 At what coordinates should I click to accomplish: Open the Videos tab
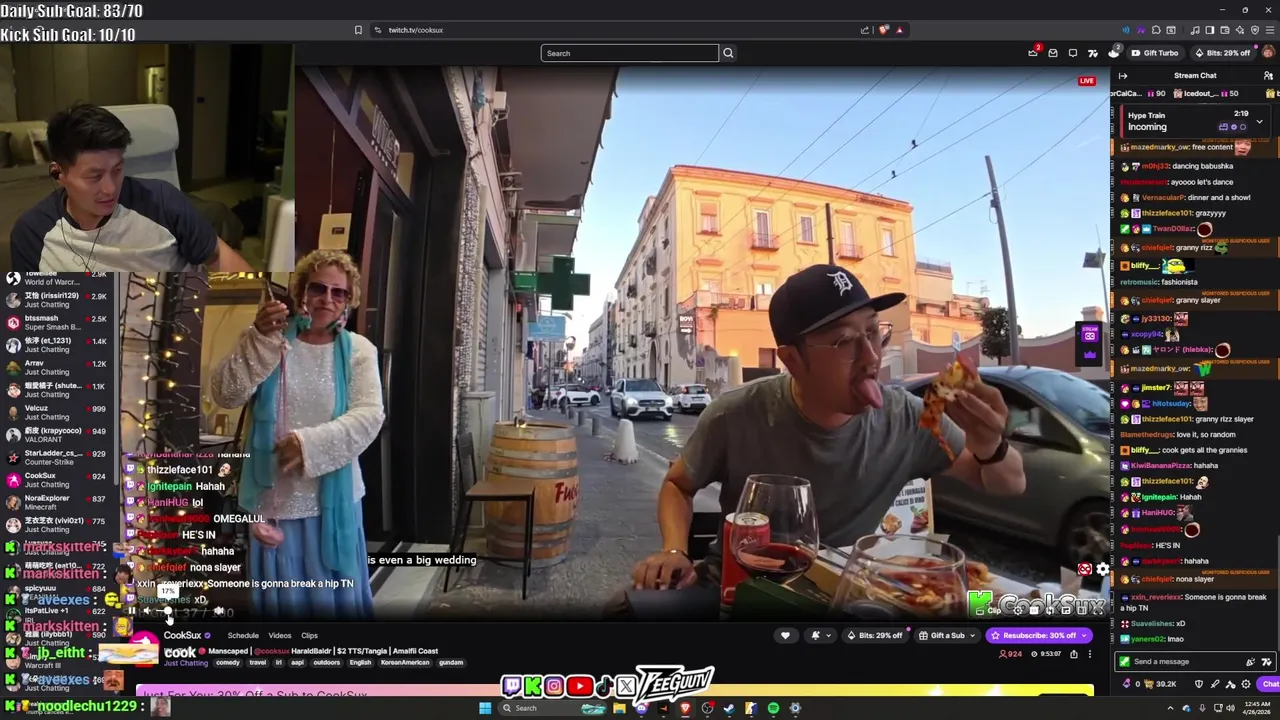(280, 635)
